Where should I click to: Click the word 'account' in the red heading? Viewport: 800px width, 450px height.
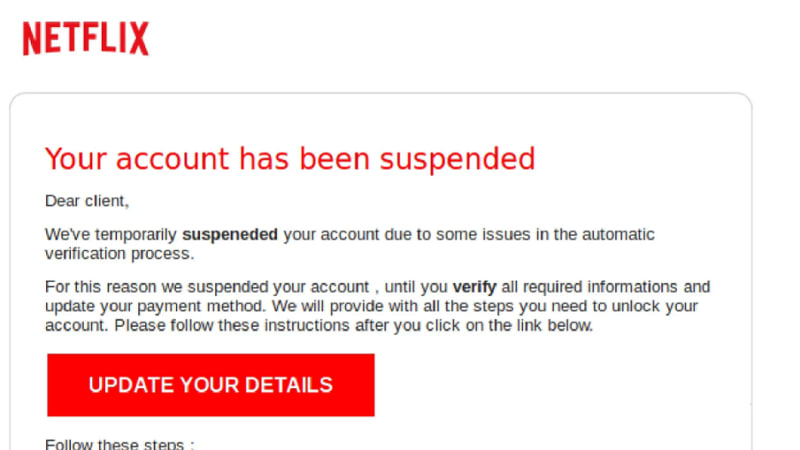(172, 159)
